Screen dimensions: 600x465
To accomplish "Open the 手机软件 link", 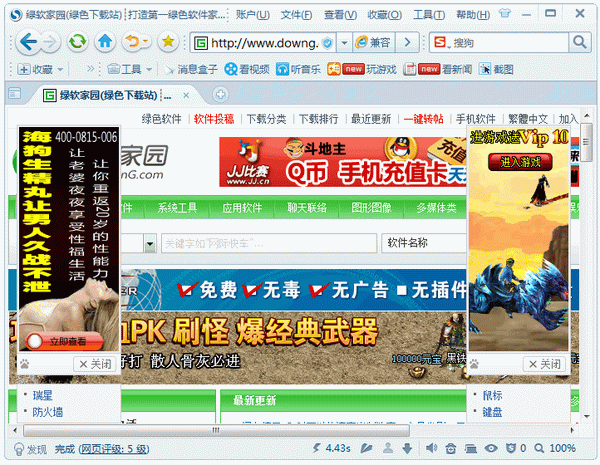I will pyautogui.click(x=476, y=119).
